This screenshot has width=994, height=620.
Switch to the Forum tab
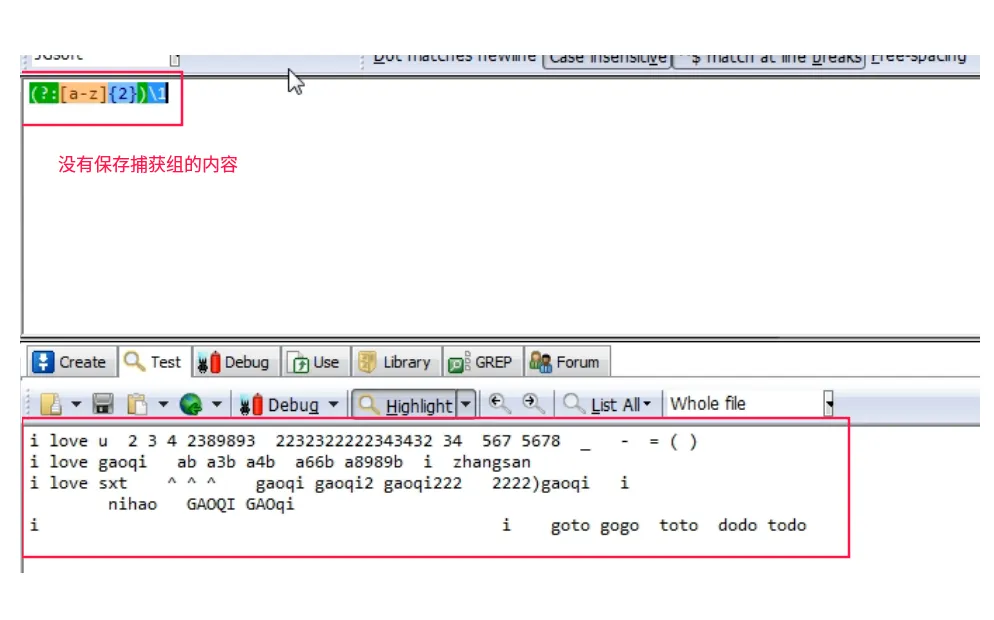566,362
